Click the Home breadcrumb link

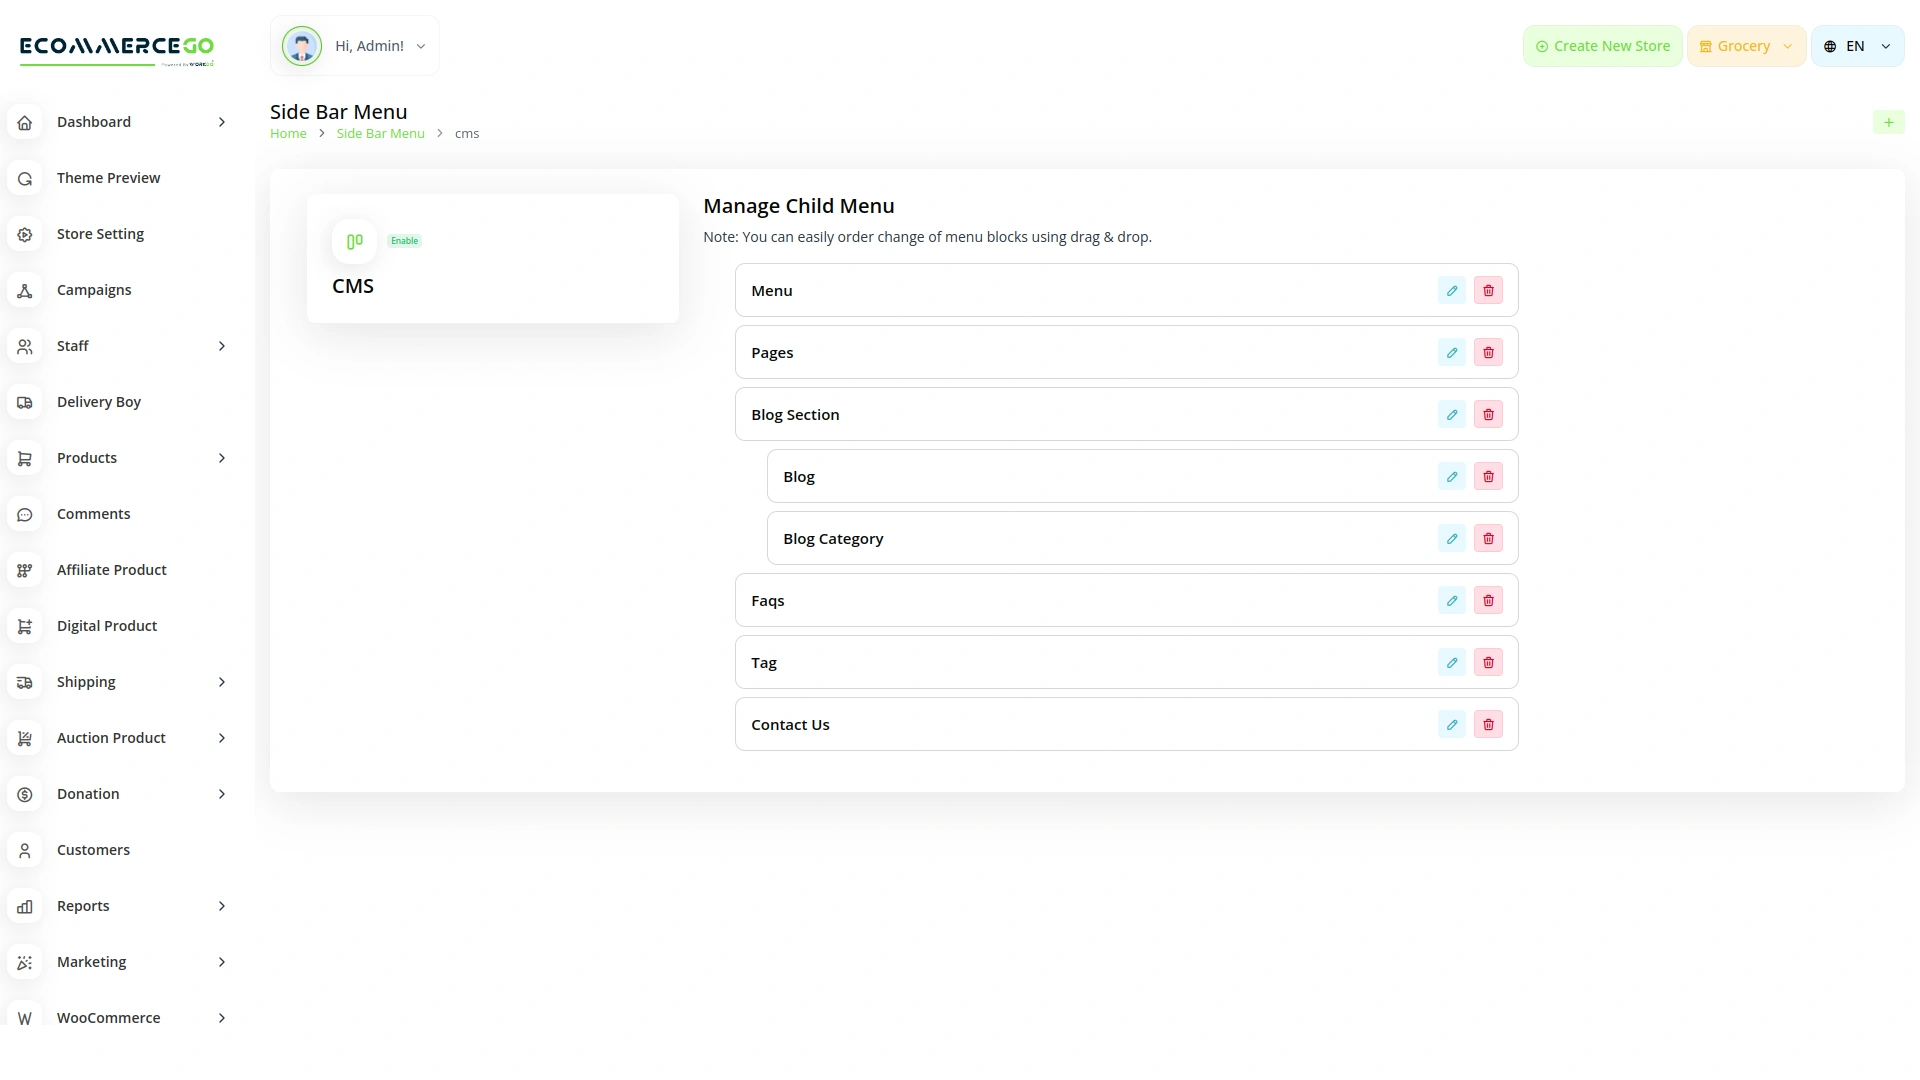(x=288, y=134)
